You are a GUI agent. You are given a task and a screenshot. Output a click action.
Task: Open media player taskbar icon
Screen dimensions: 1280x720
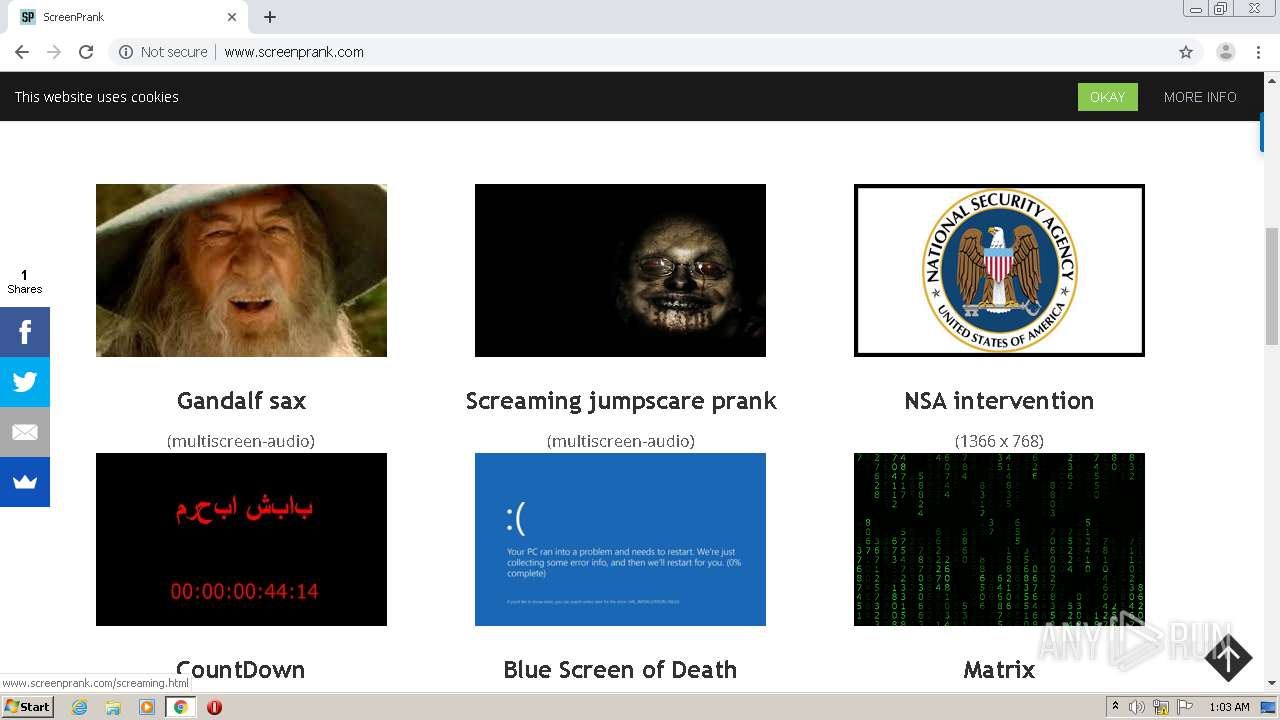point(147,707)
